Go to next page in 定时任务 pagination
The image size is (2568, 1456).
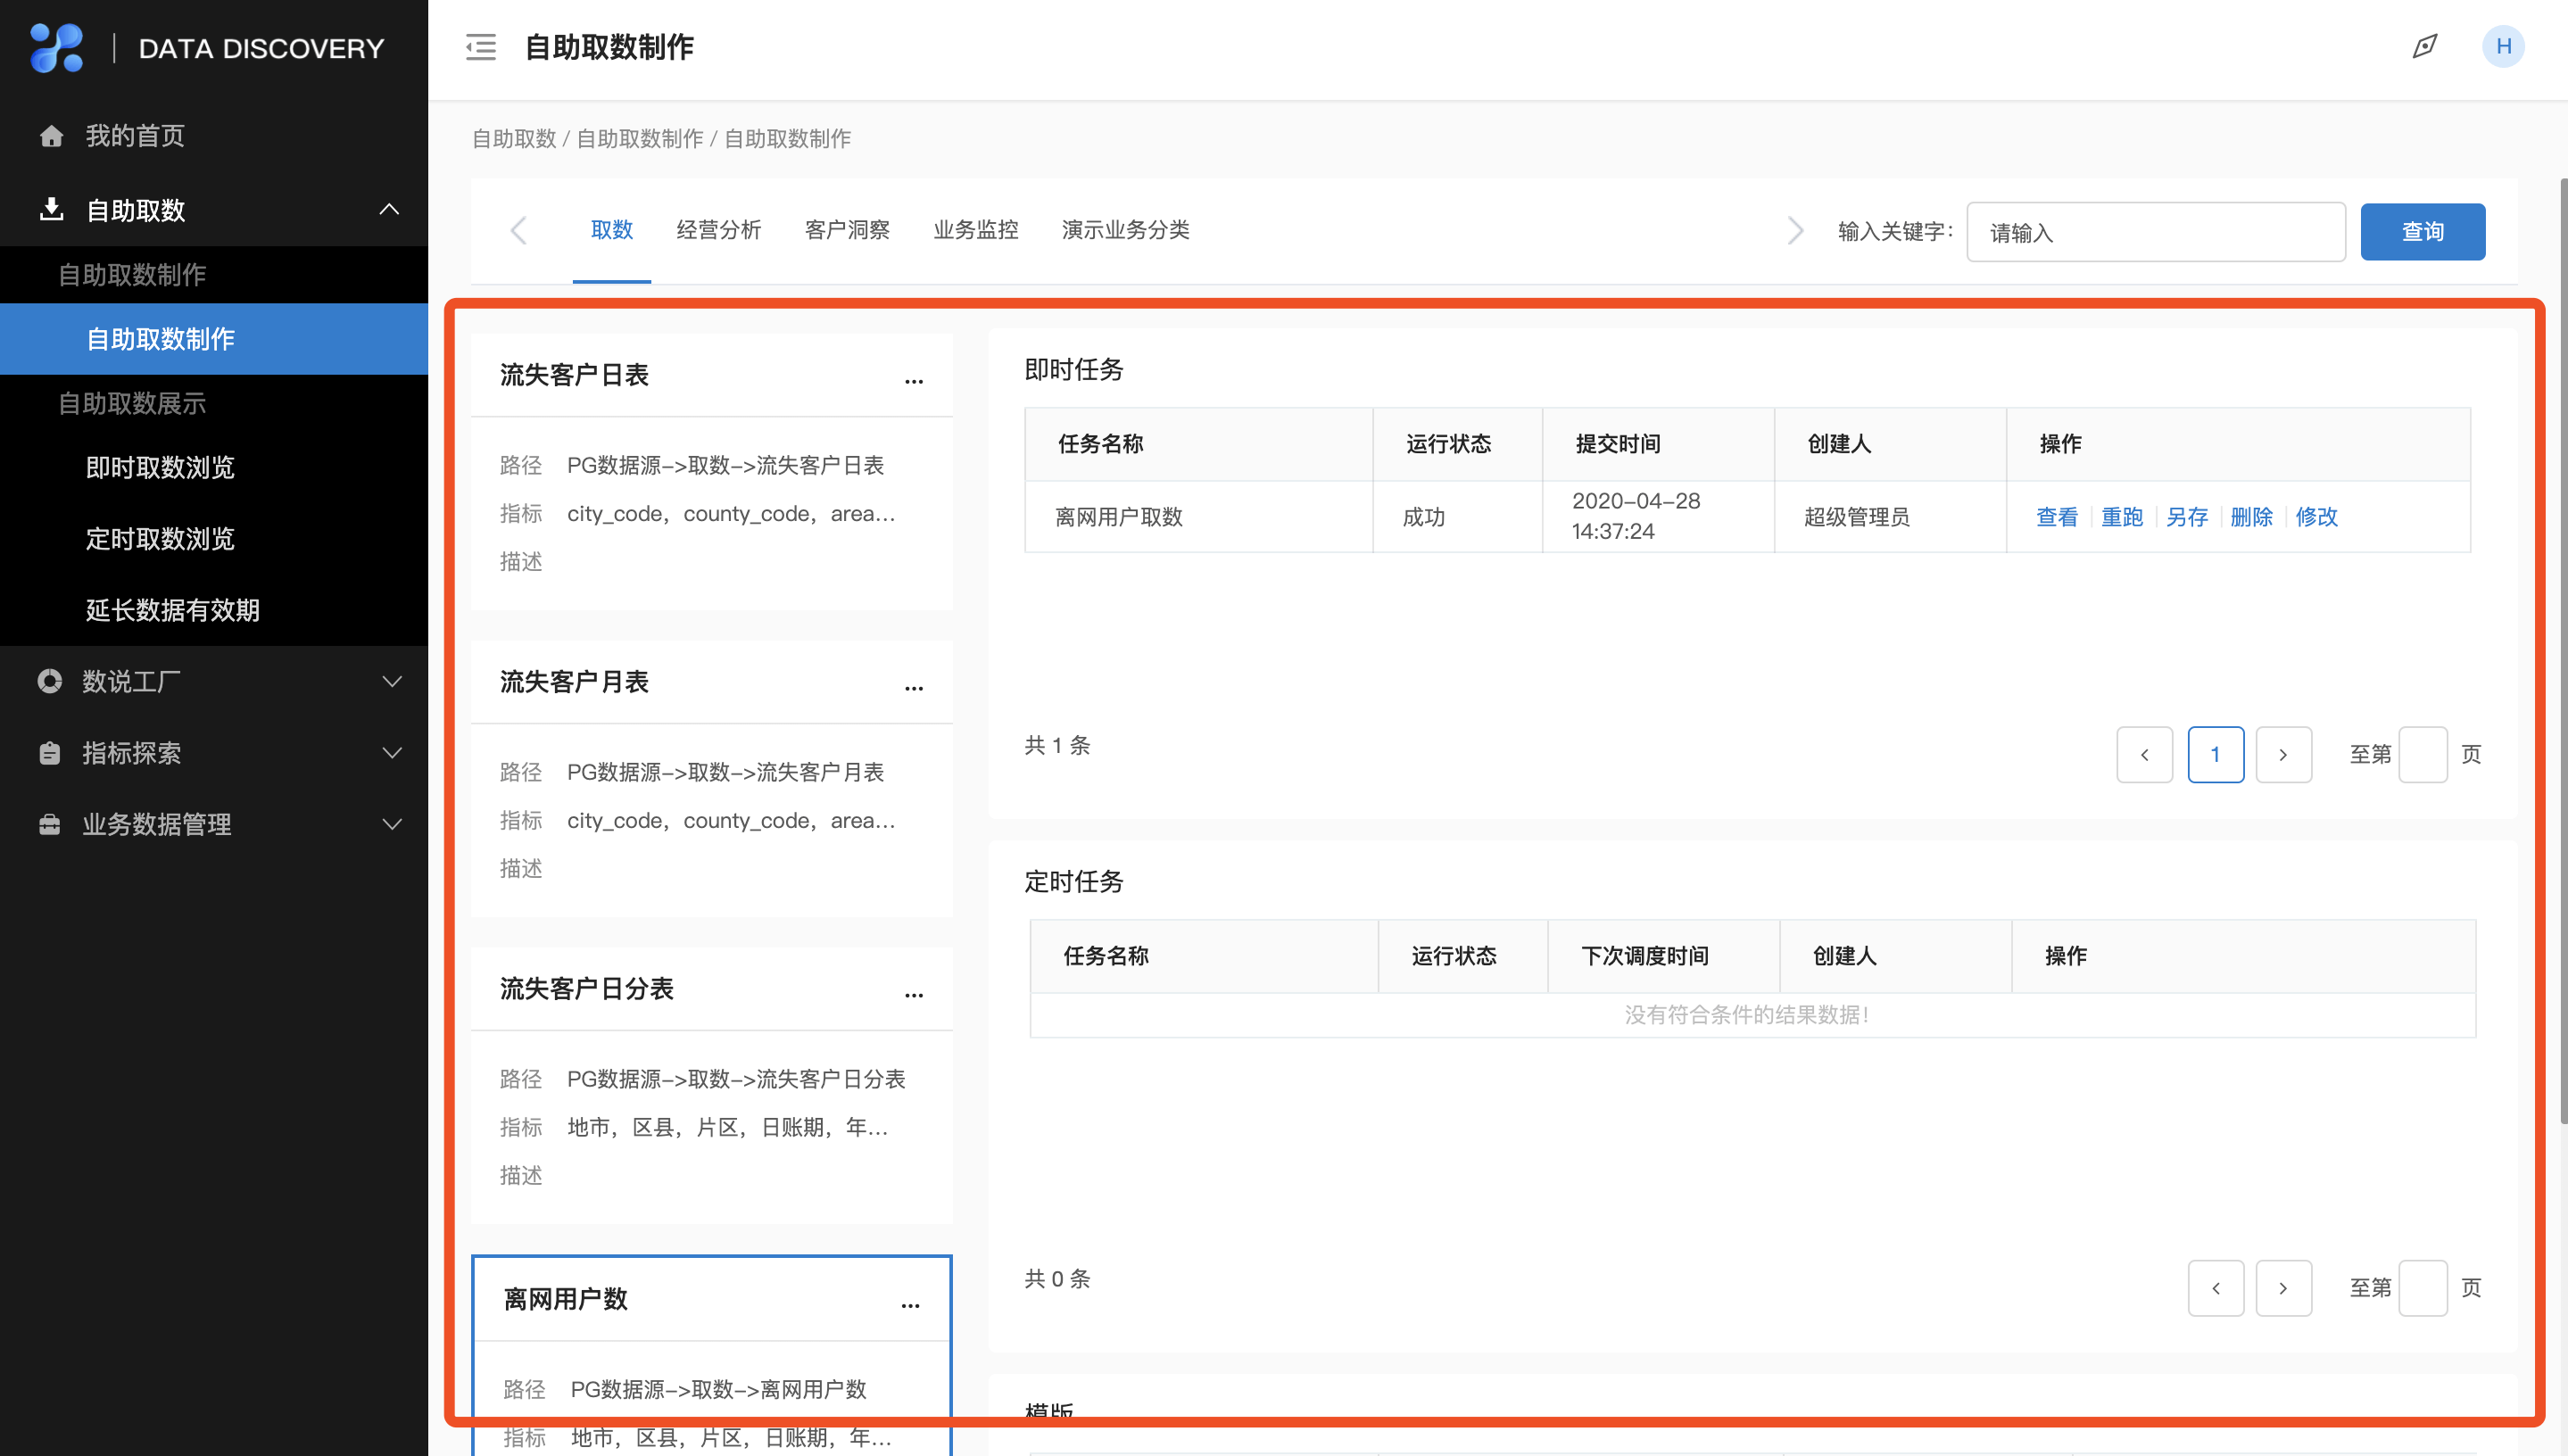pos(2283,1288)
